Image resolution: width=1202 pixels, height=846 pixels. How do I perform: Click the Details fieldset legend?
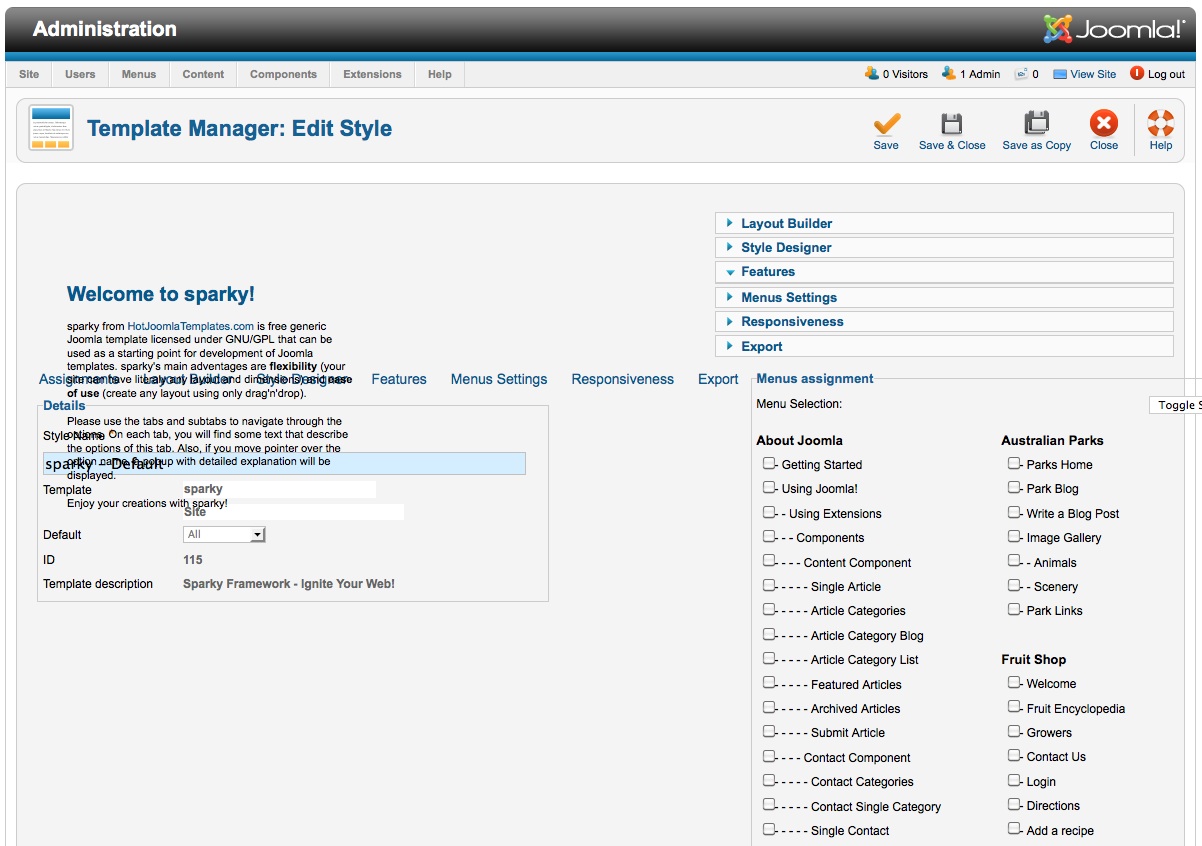64,405
